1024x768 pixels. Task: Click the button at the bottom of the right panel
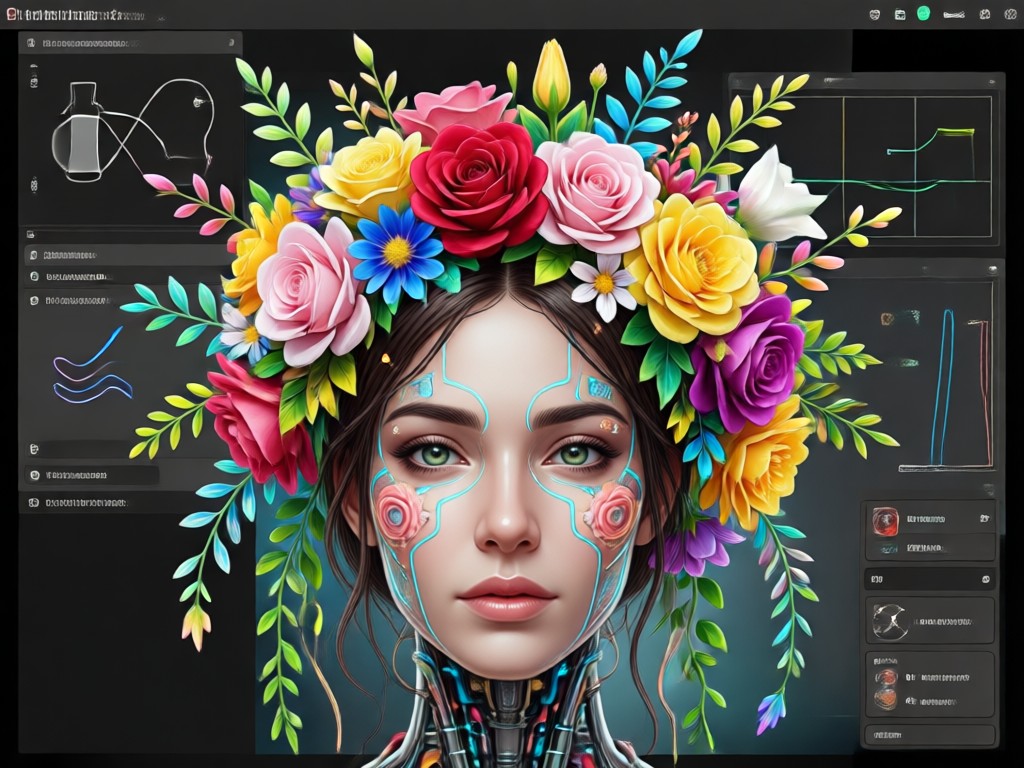click(931, 735)
